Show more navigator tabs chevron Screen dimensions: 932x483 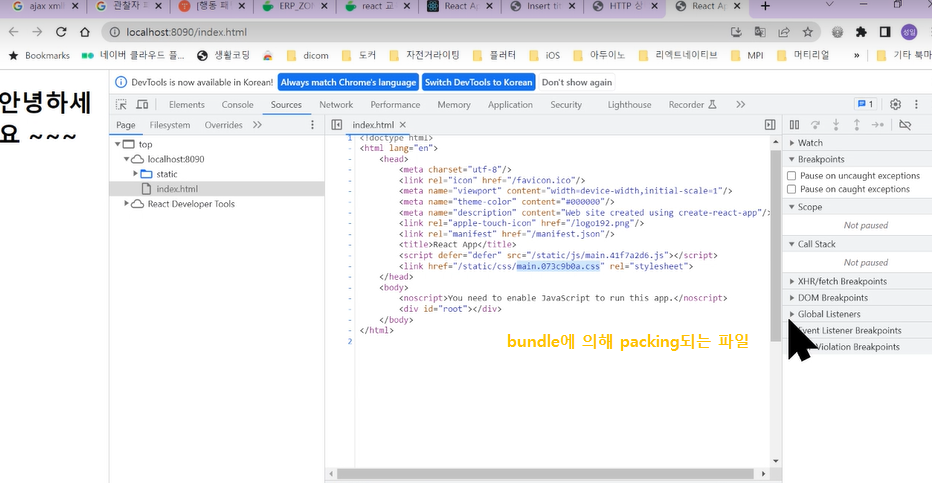[x=257, y=125]
